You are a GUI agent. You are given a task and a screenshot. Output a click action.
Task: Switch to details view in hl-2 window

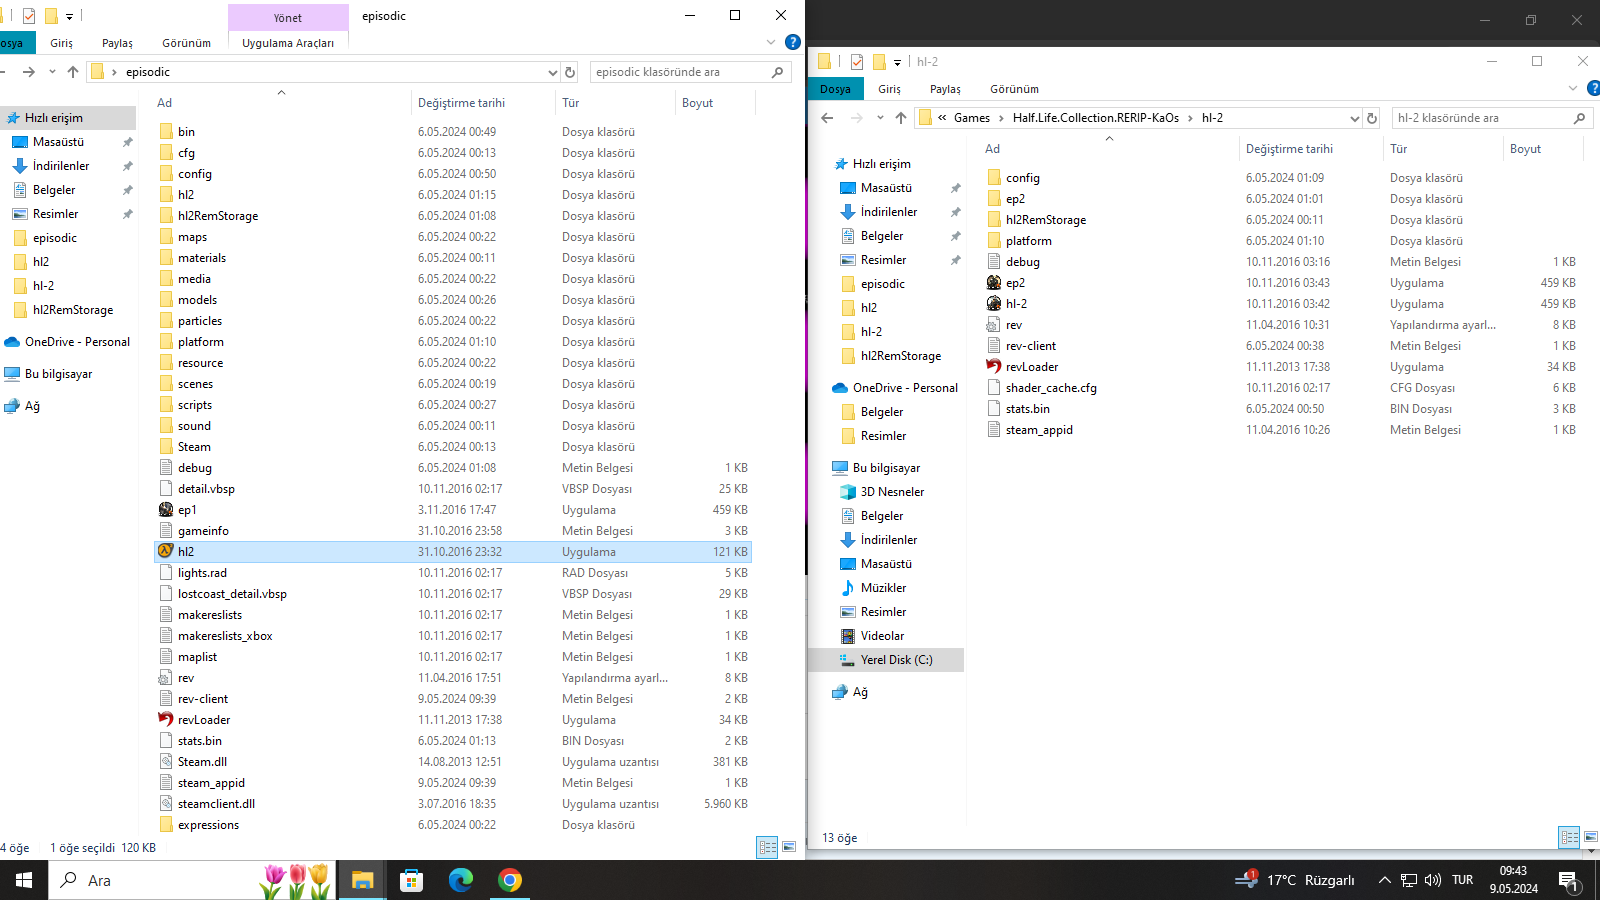(1569, 837)
